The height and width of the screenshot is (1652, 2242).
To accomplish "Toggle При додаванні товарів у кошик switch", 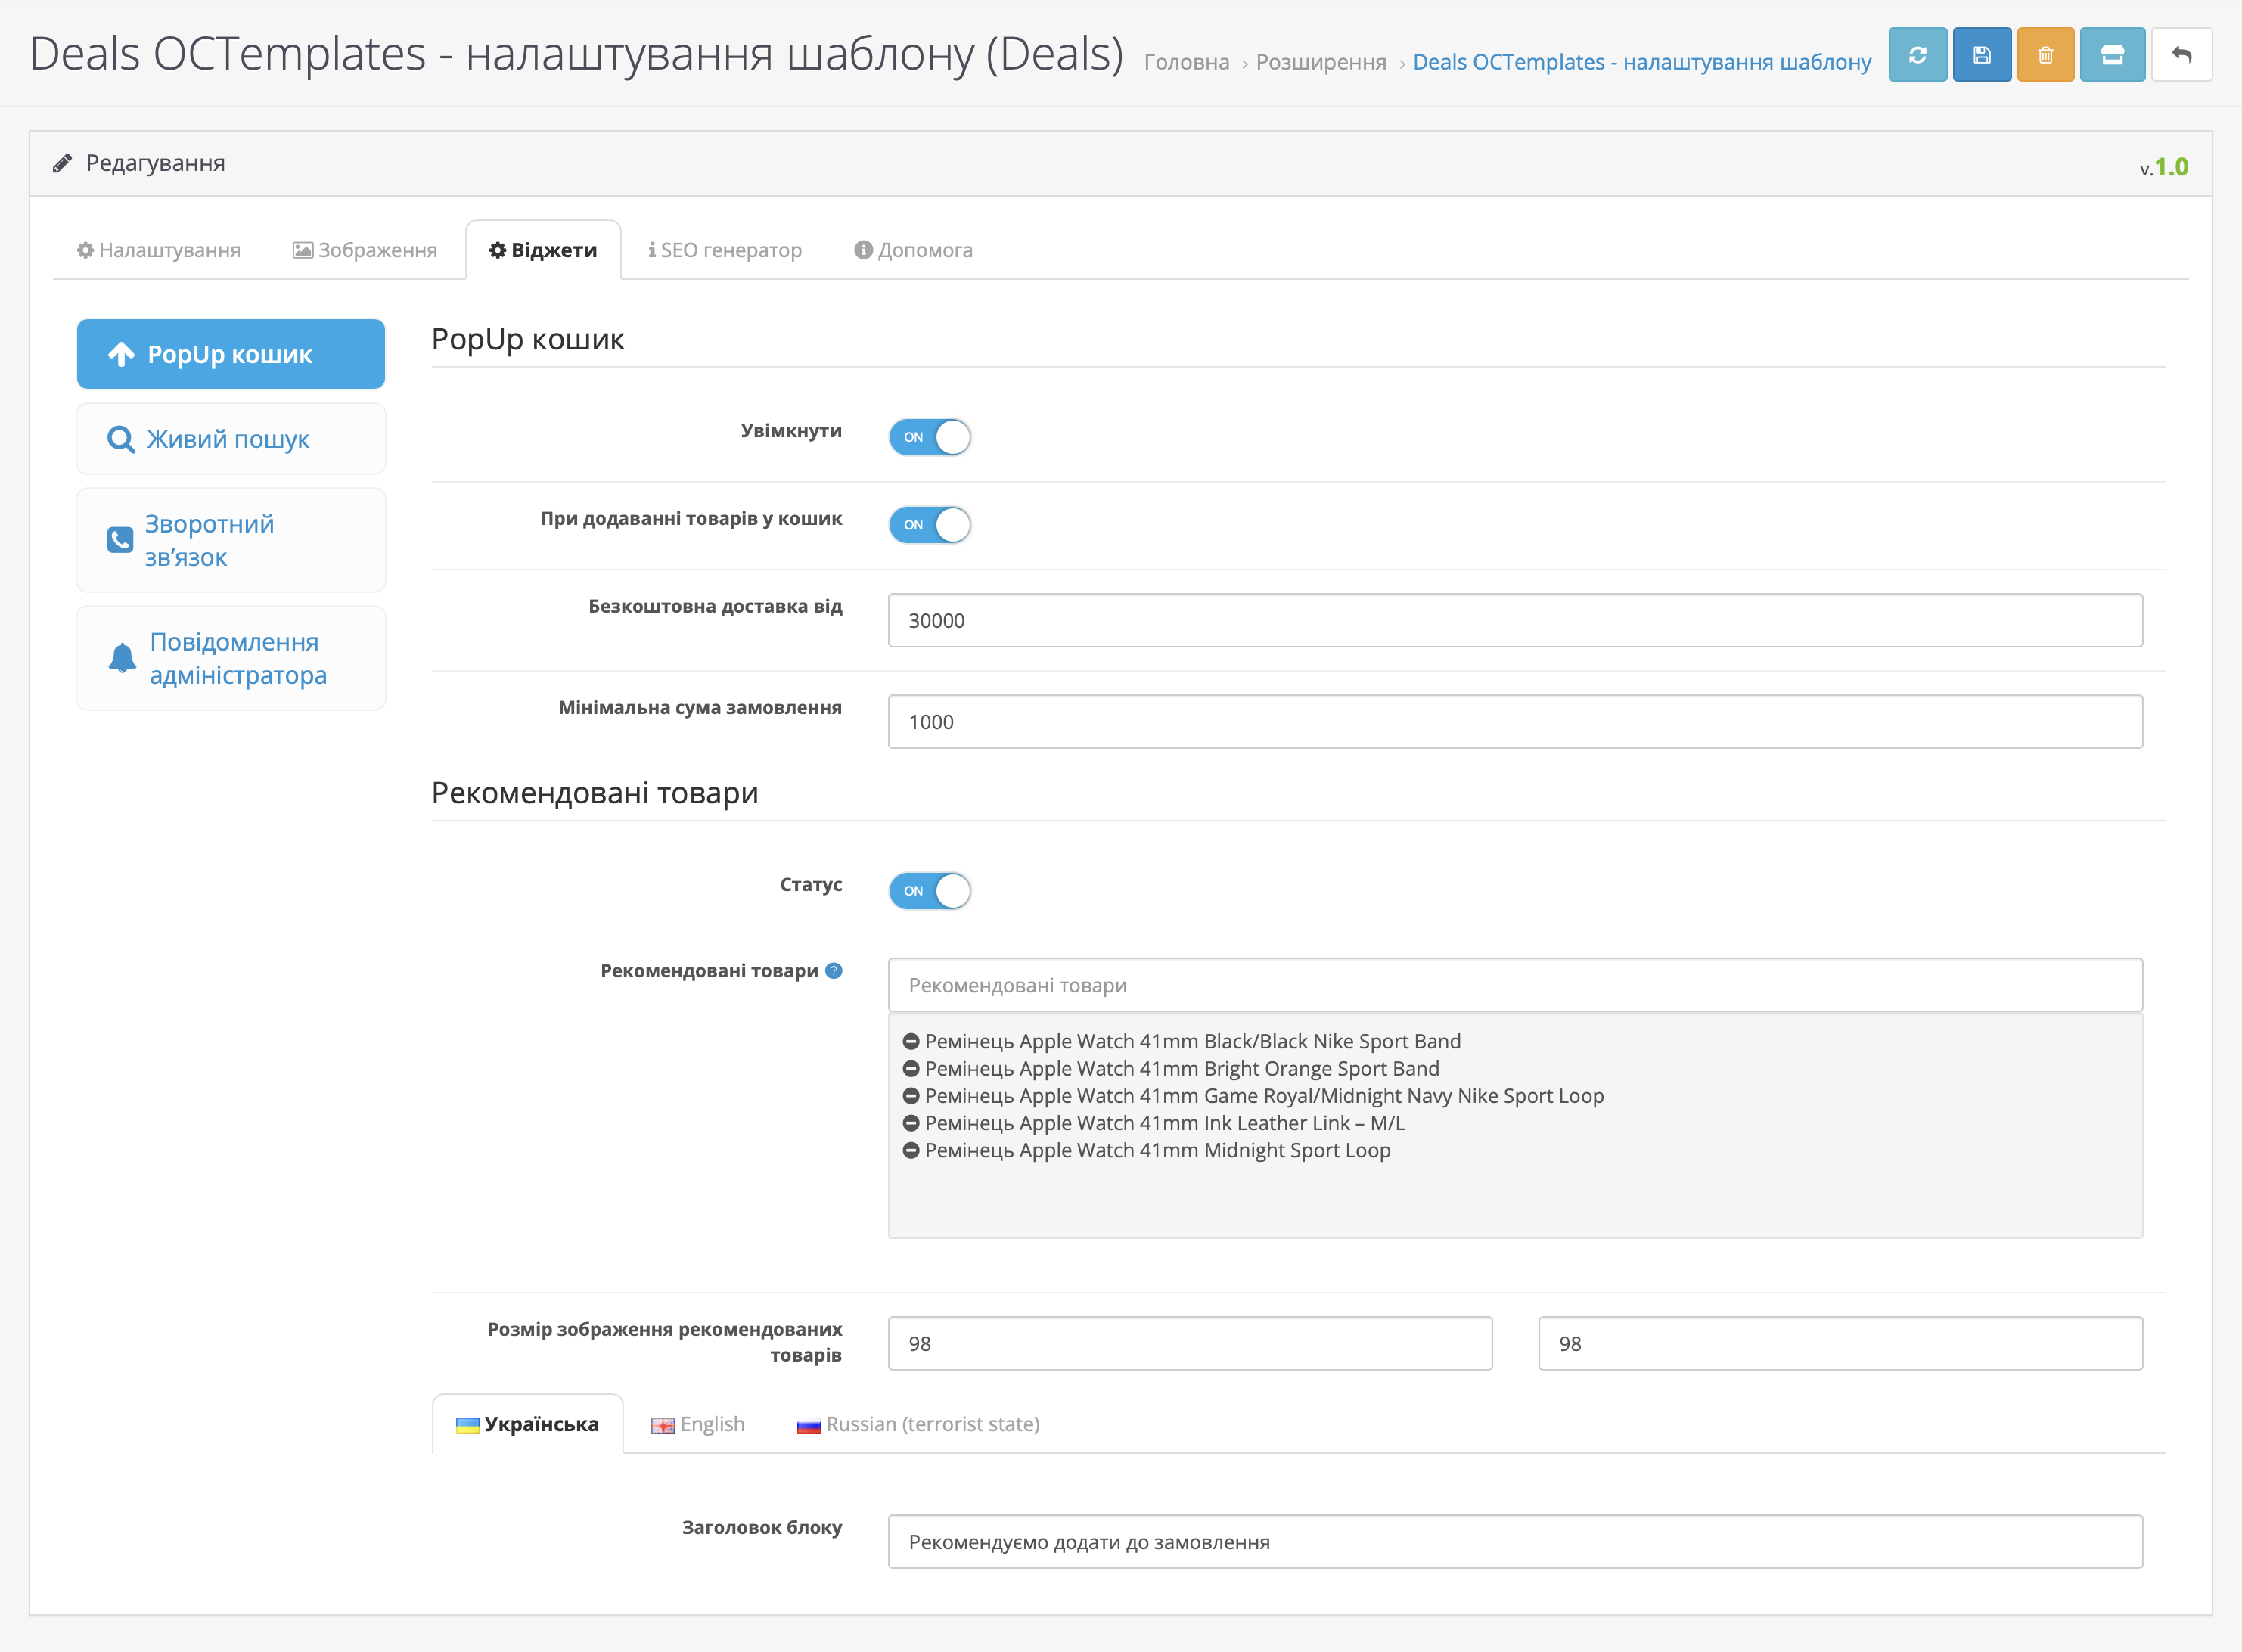I will [x=929, y=525].
